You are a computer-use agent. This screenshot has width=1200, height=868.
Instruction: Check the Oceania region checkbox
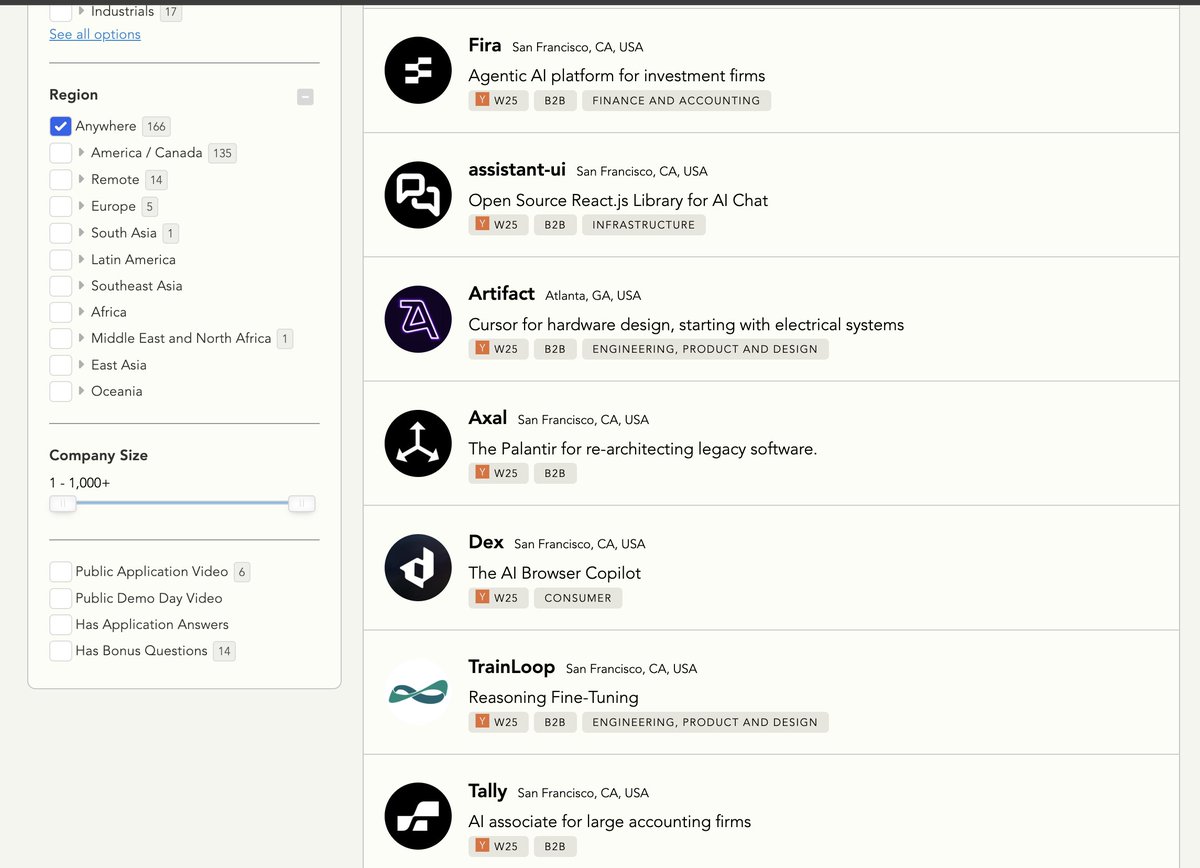tap(60, 391)
